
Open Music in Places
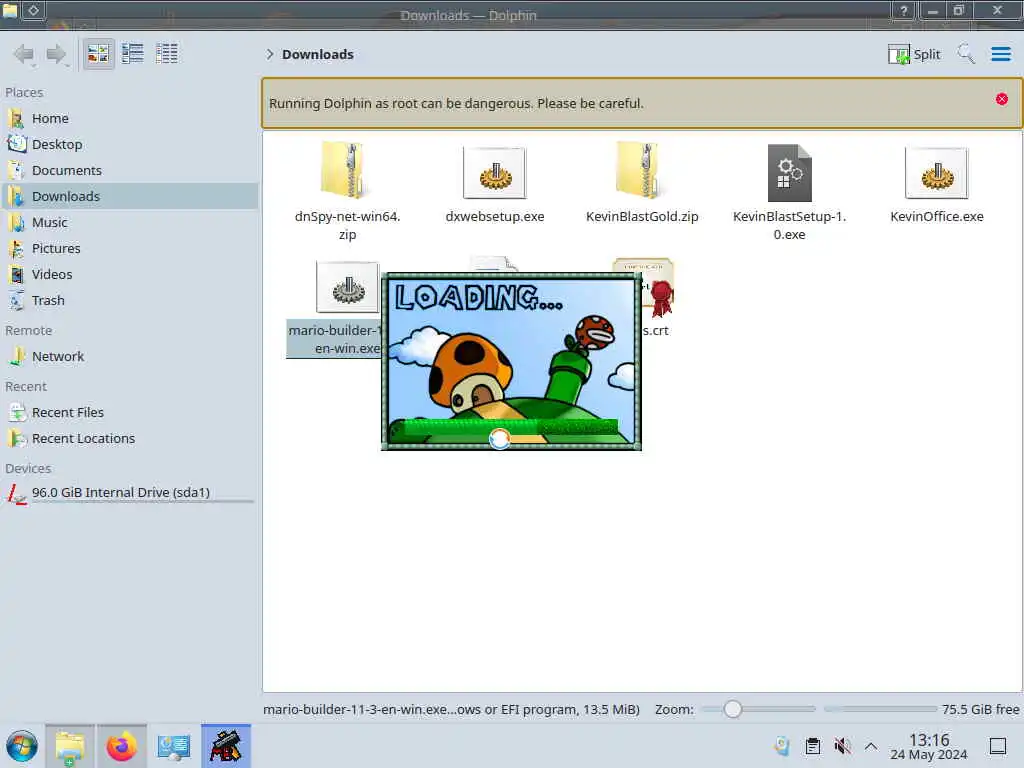point(129,223)
